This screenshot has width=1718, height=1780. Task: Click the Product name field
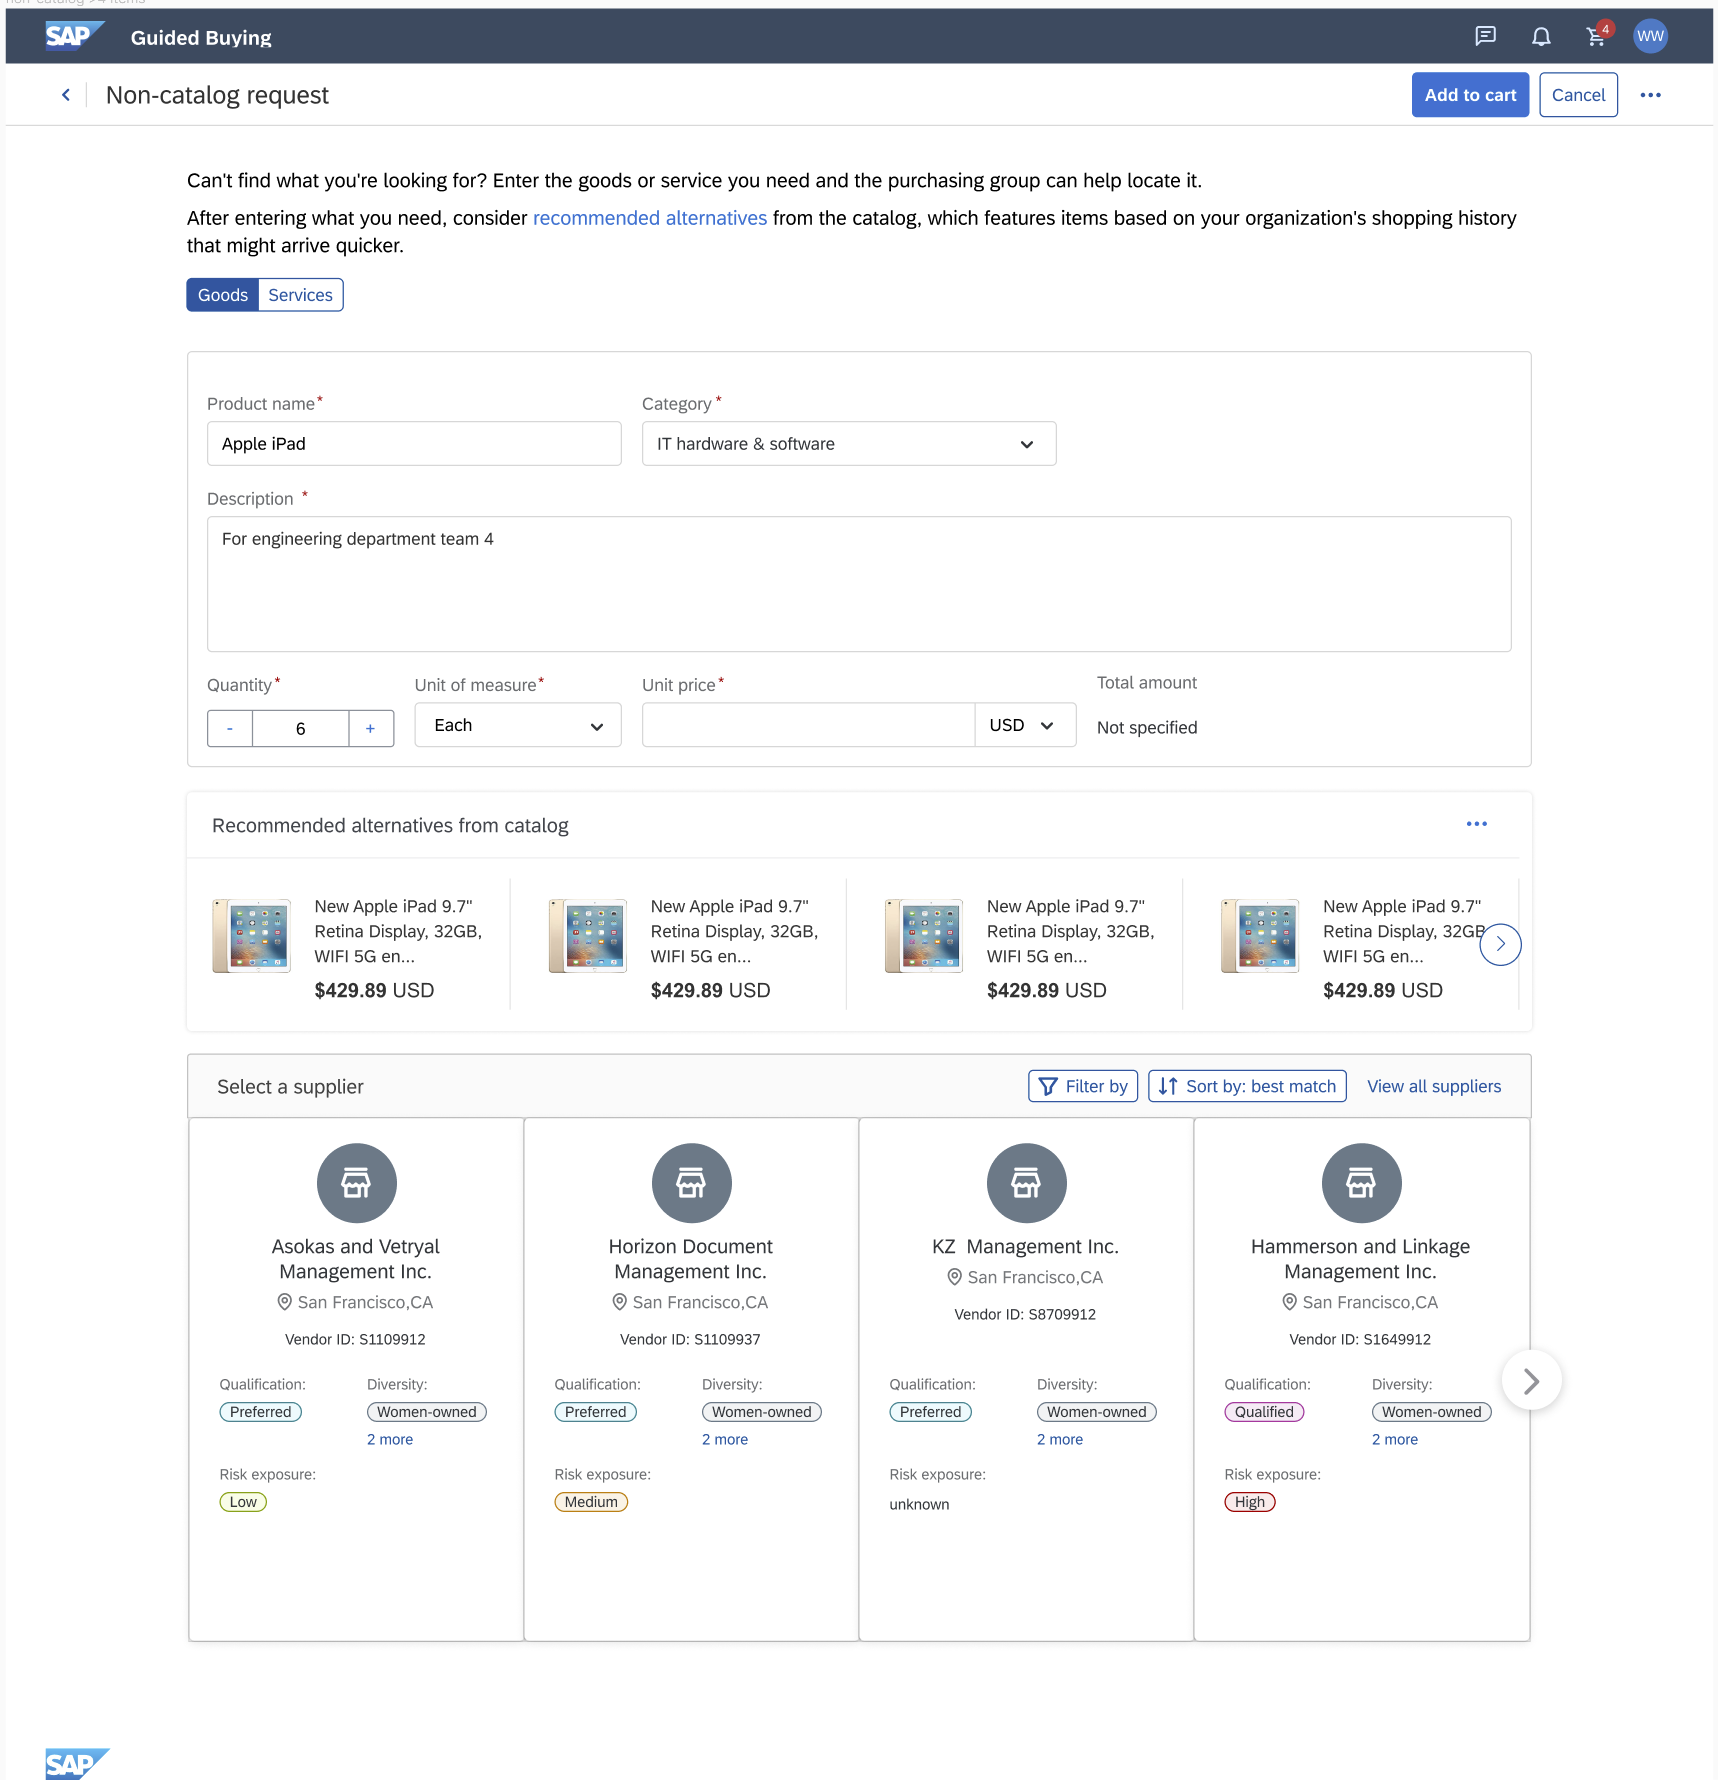pyautogui.click(x=414, y=444)
